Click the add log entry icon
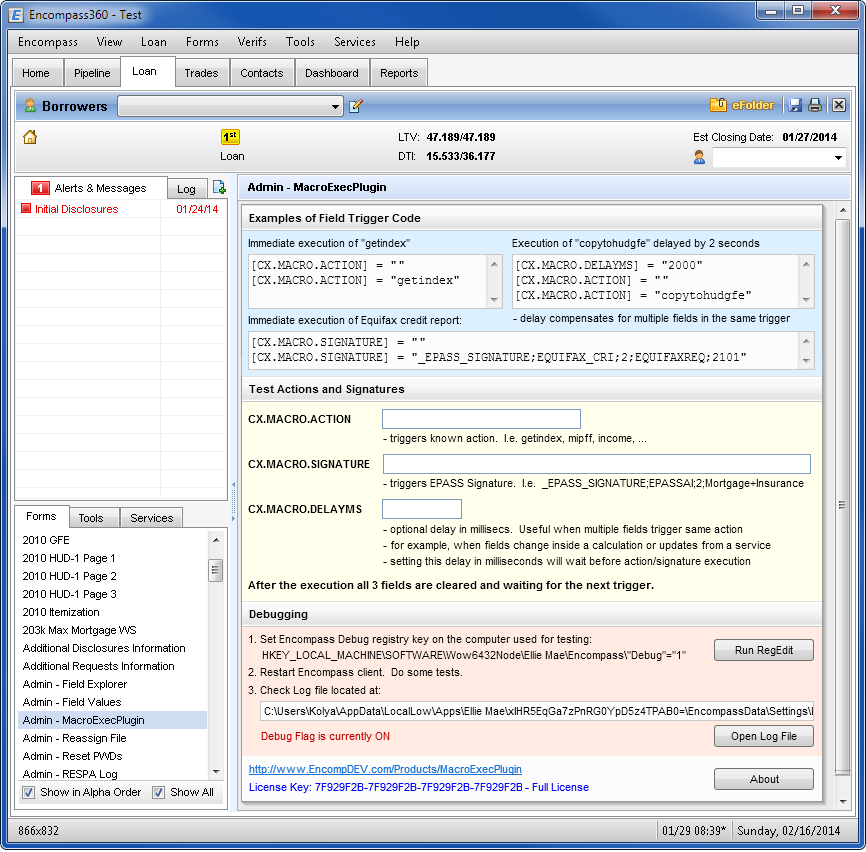The height and width of the screenshot is (852, 866). click(x=220, y=188)
